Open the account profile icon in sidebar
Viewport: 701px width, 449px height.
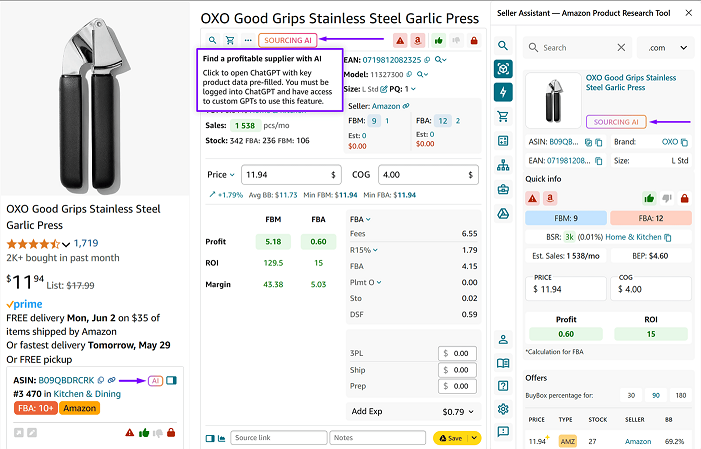pyautogui.click(x=503, y=339)
